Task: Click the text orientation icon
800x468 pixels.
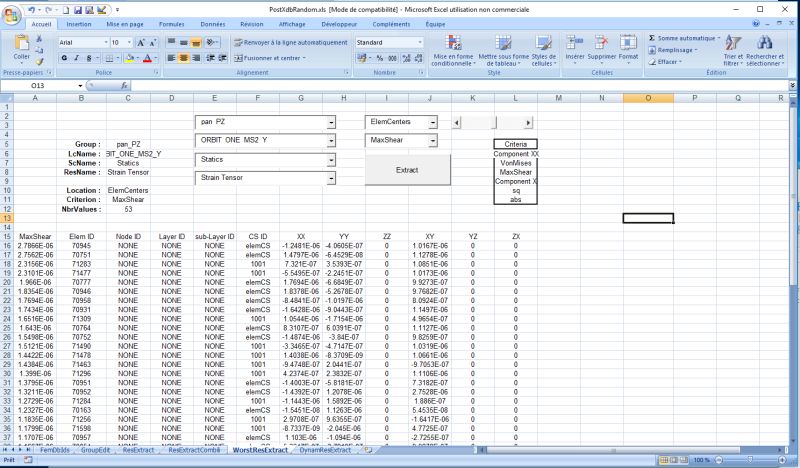Action: [211, 43]
